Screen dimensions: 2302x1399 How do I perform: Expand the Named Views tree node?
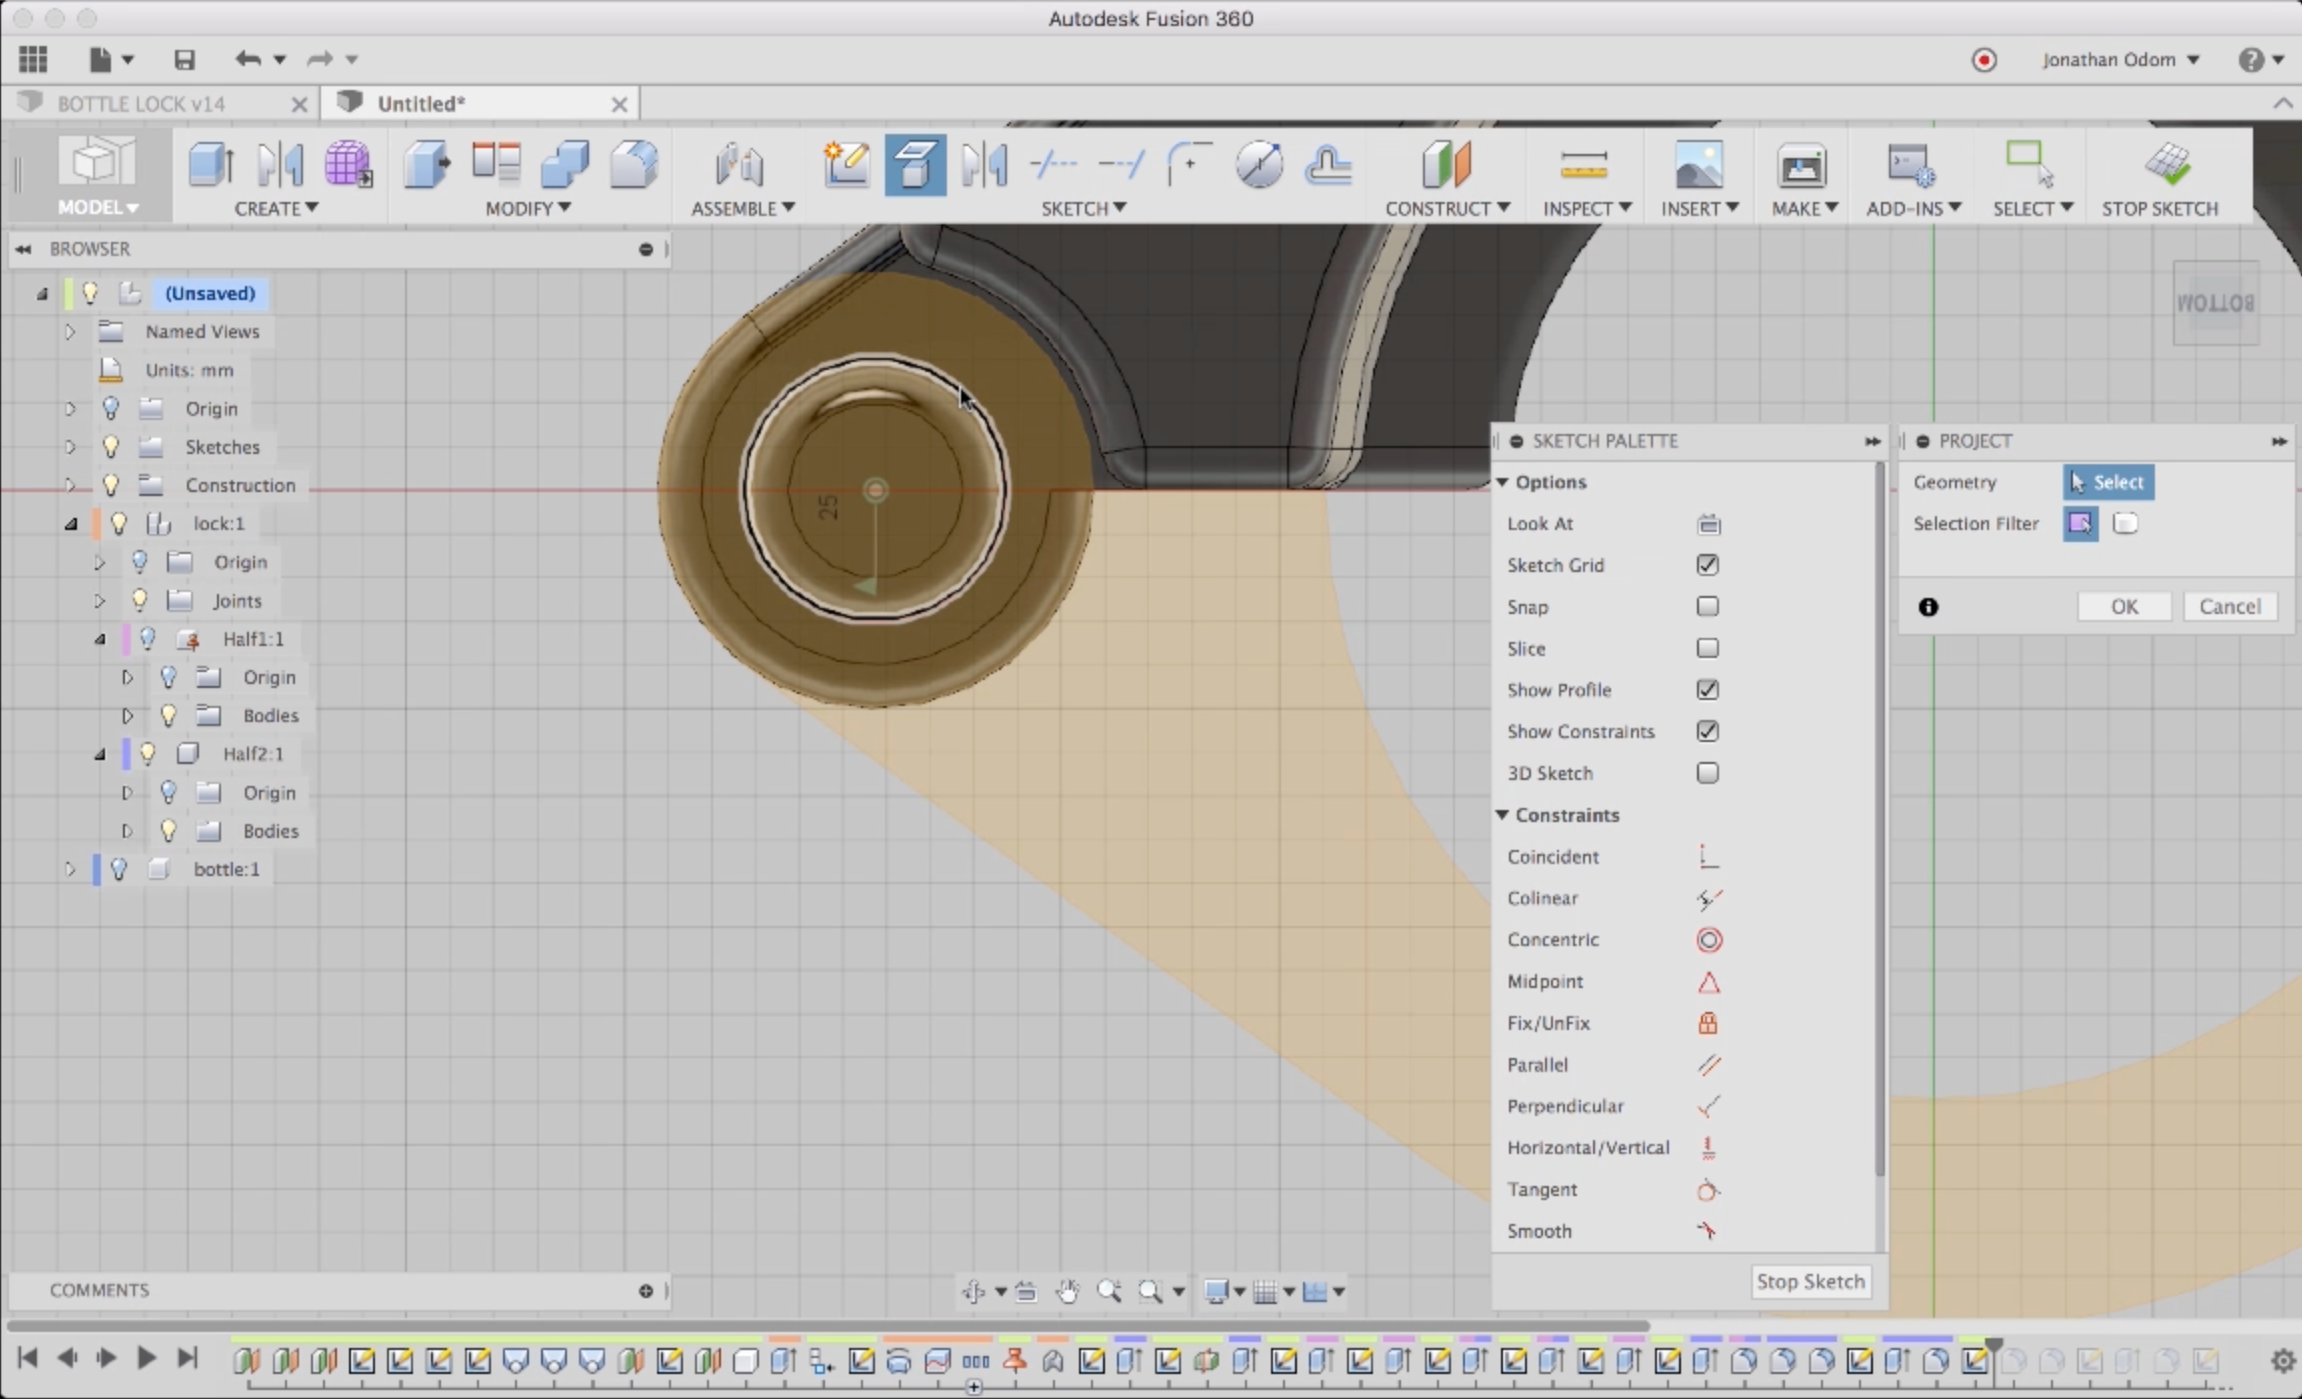point(70,332)
